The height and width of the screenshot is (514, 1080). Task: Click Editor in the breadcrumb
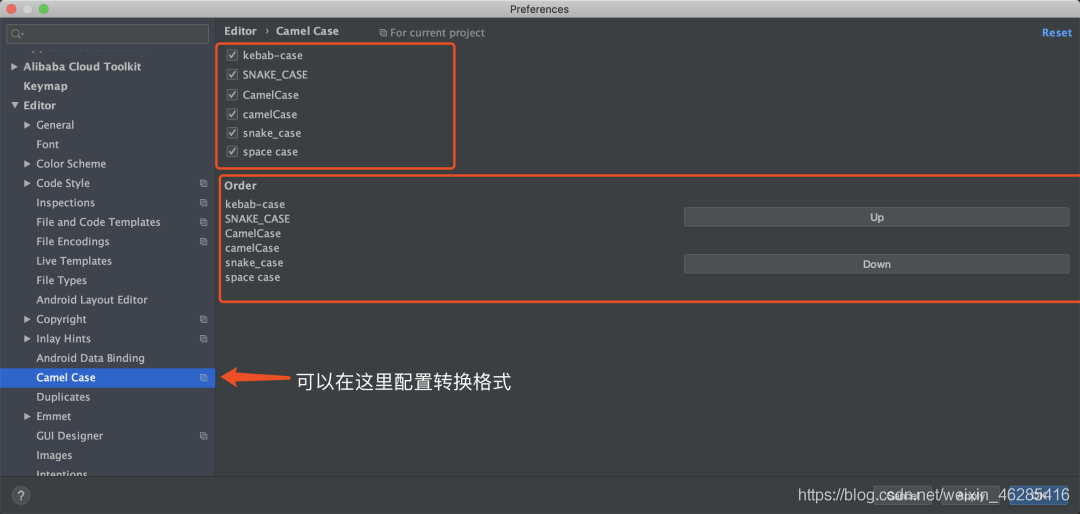(x=240, y=31)
